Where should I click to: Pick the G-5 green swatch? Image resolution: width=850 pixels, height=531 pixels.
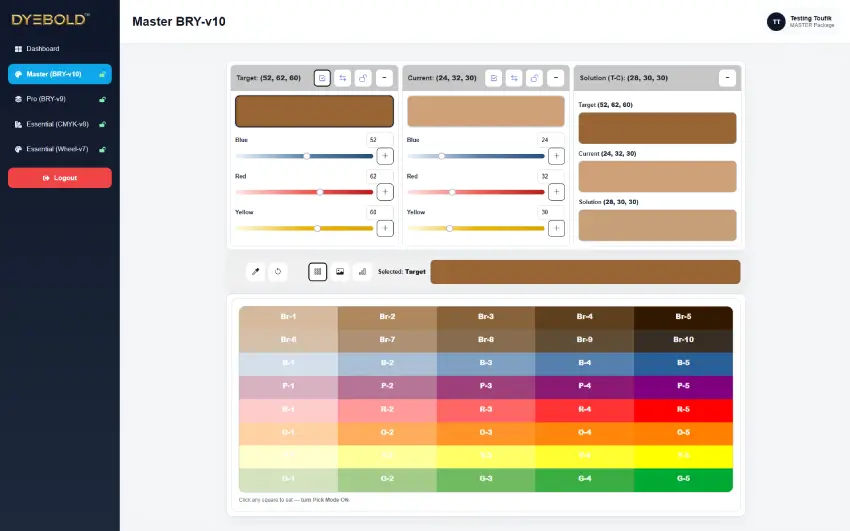683,479
